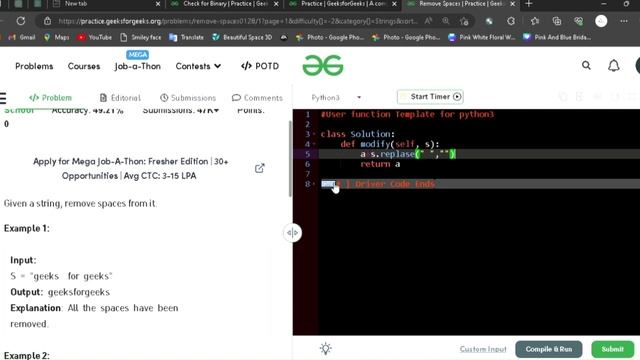Click the browser address bar URL

[238, 21]
